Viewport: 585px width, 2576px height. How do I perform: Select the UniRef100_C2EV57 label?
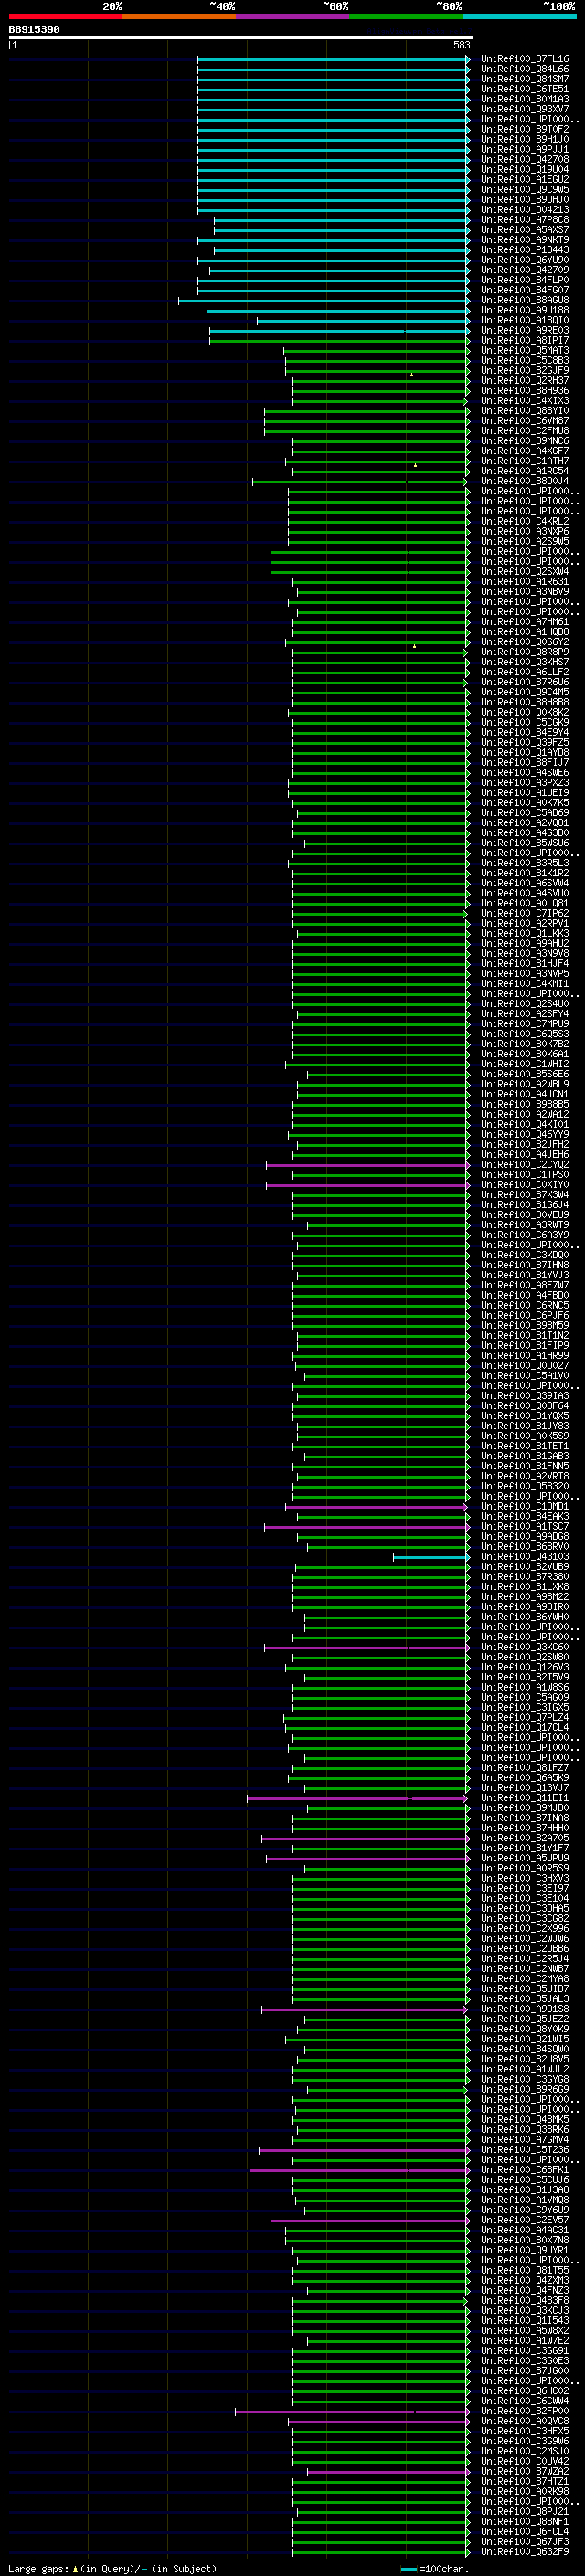coord(525,2221)
